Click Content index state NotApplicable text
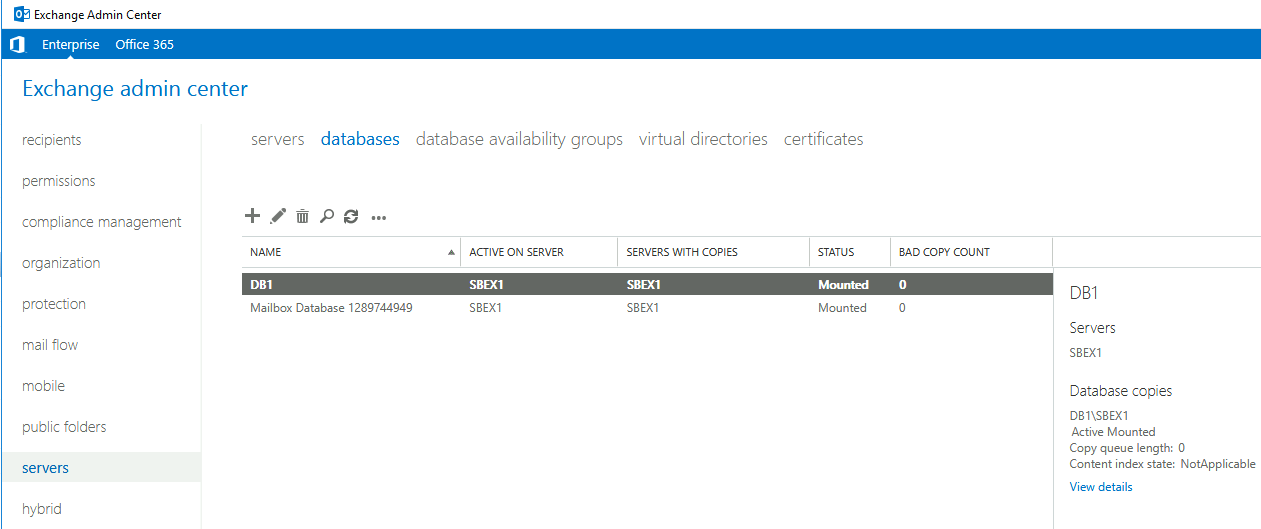Image resolution: width=1261 pixels, height=529 pixels. point(1163,464)
